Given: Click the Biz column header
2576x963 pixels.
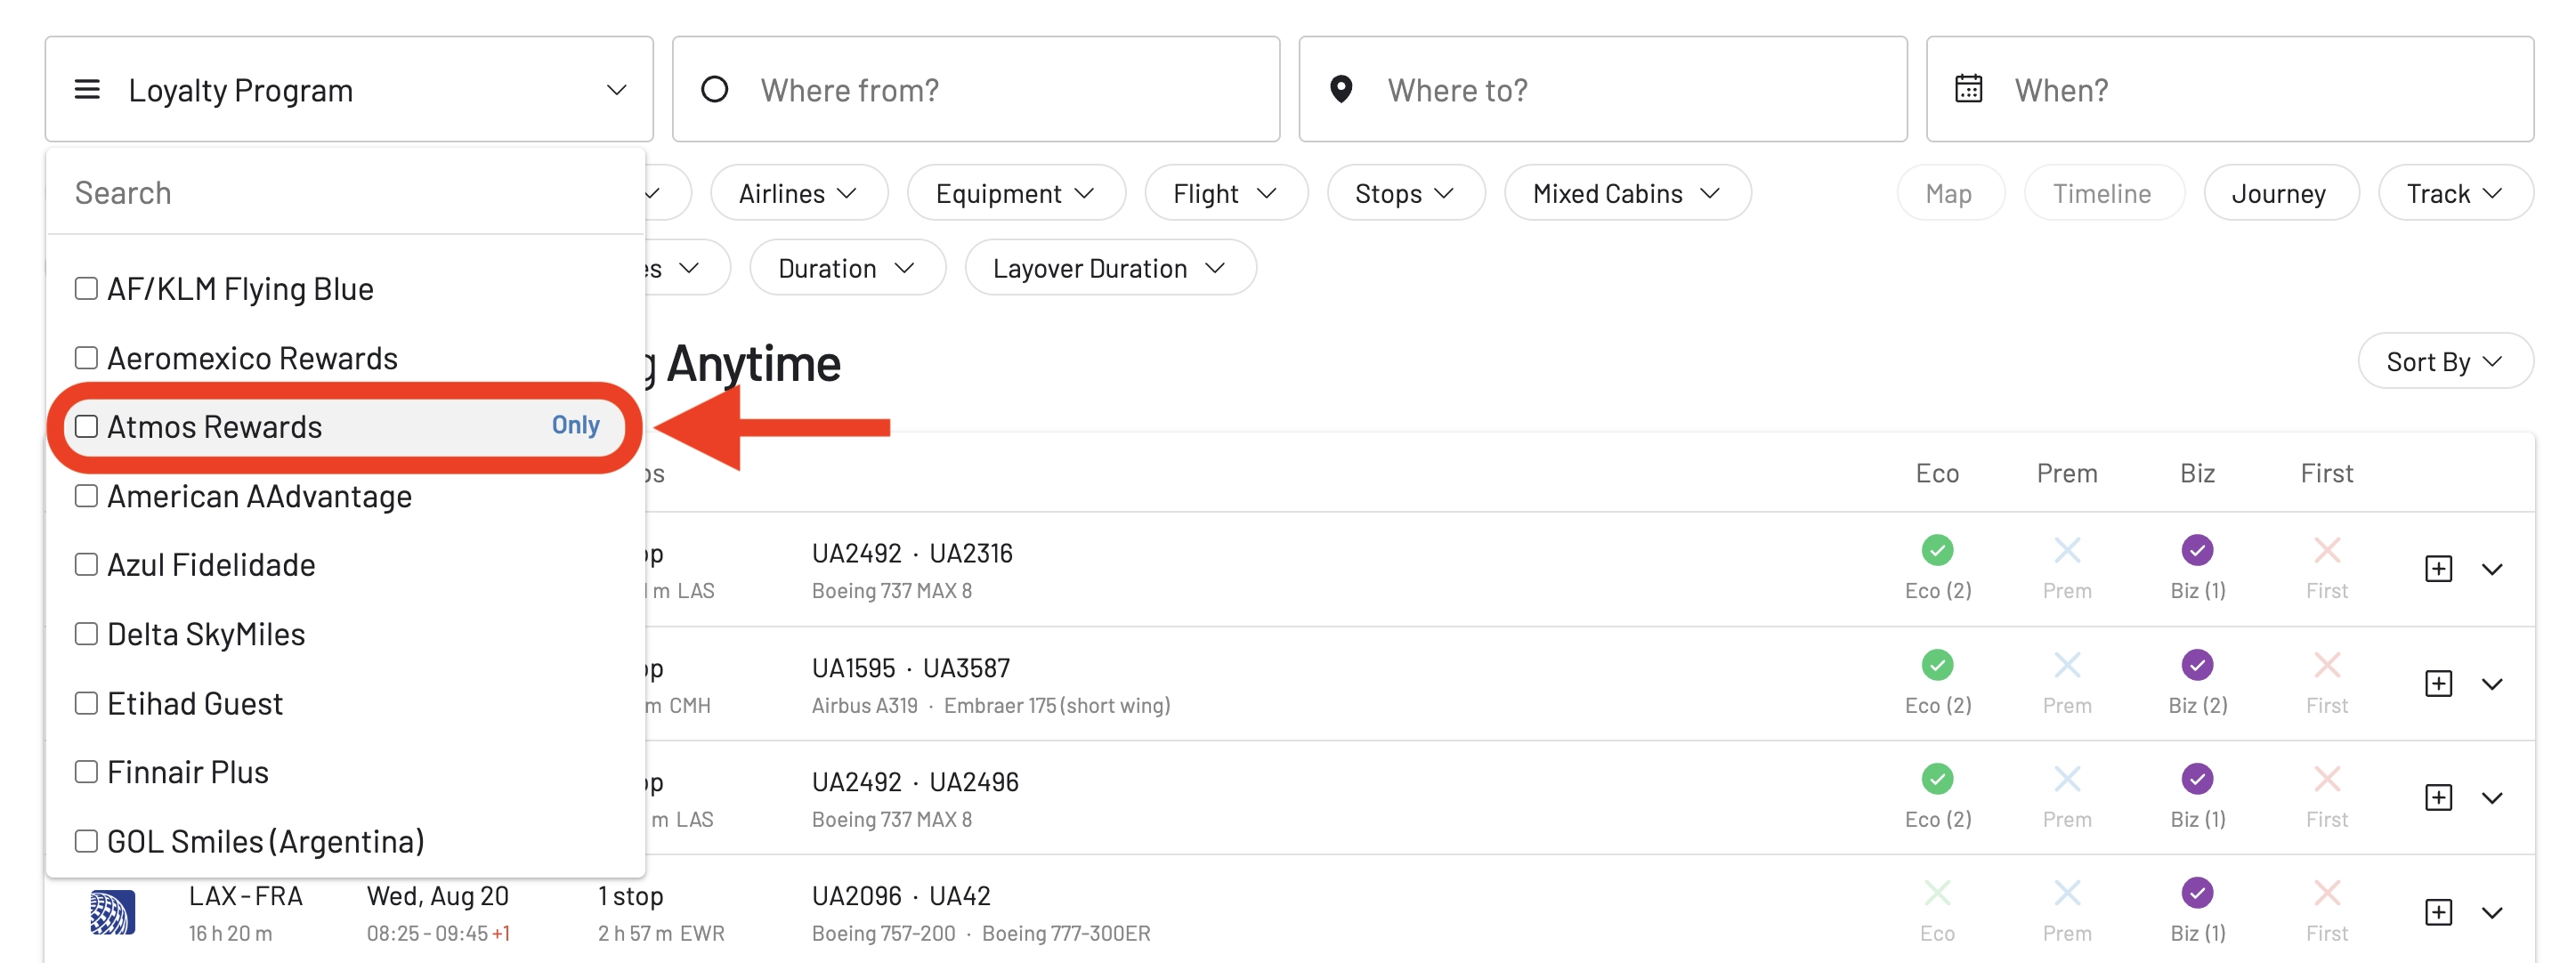Looking at the screenshot, I should 2197,473.
